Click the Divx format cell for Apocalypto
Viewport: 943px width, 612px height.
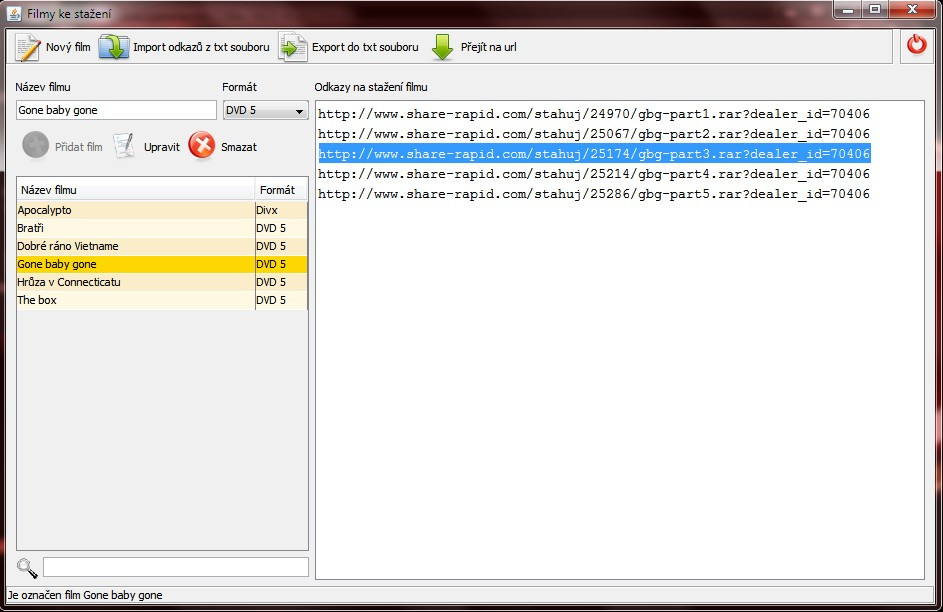[x=281, y=210]
